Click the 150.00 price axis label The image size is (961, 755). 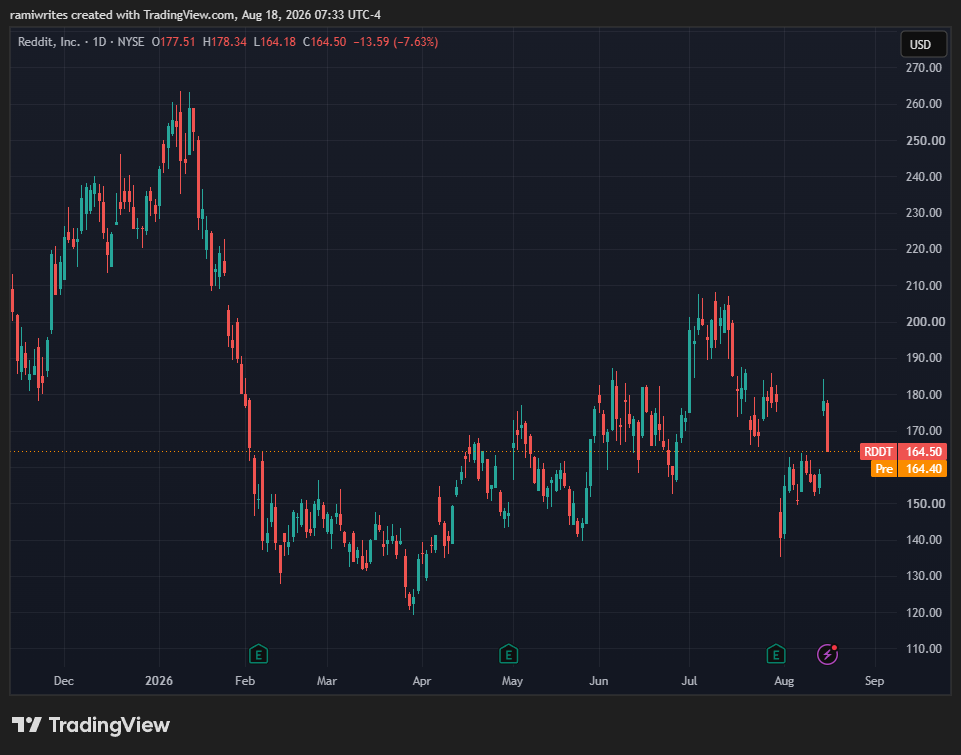[x=924, y=504]
